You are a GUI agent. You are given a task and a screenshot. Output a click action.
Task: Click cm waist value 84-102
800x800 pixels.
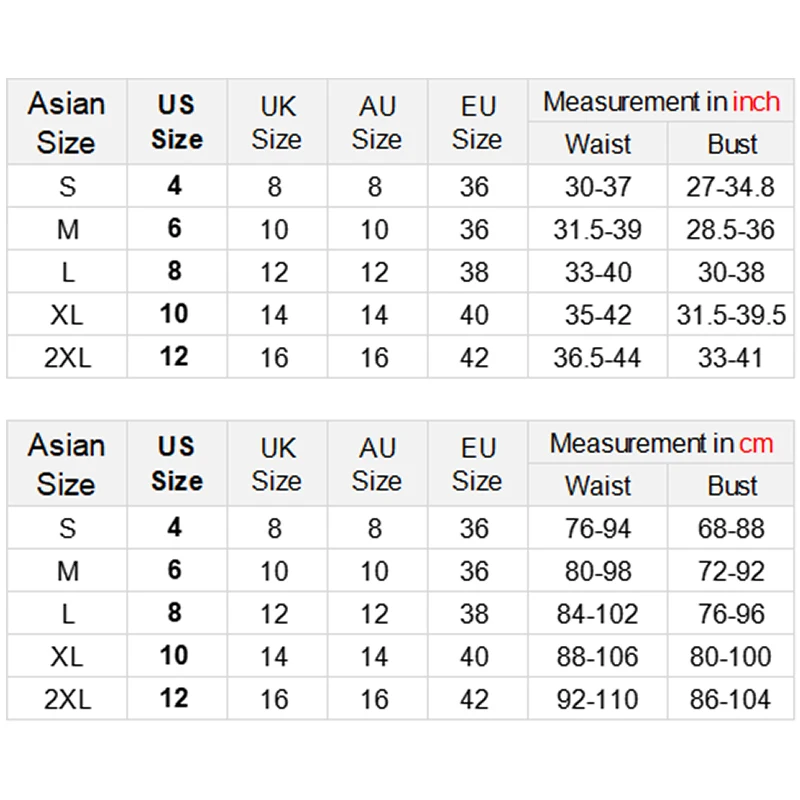click(x=597, y=614)
